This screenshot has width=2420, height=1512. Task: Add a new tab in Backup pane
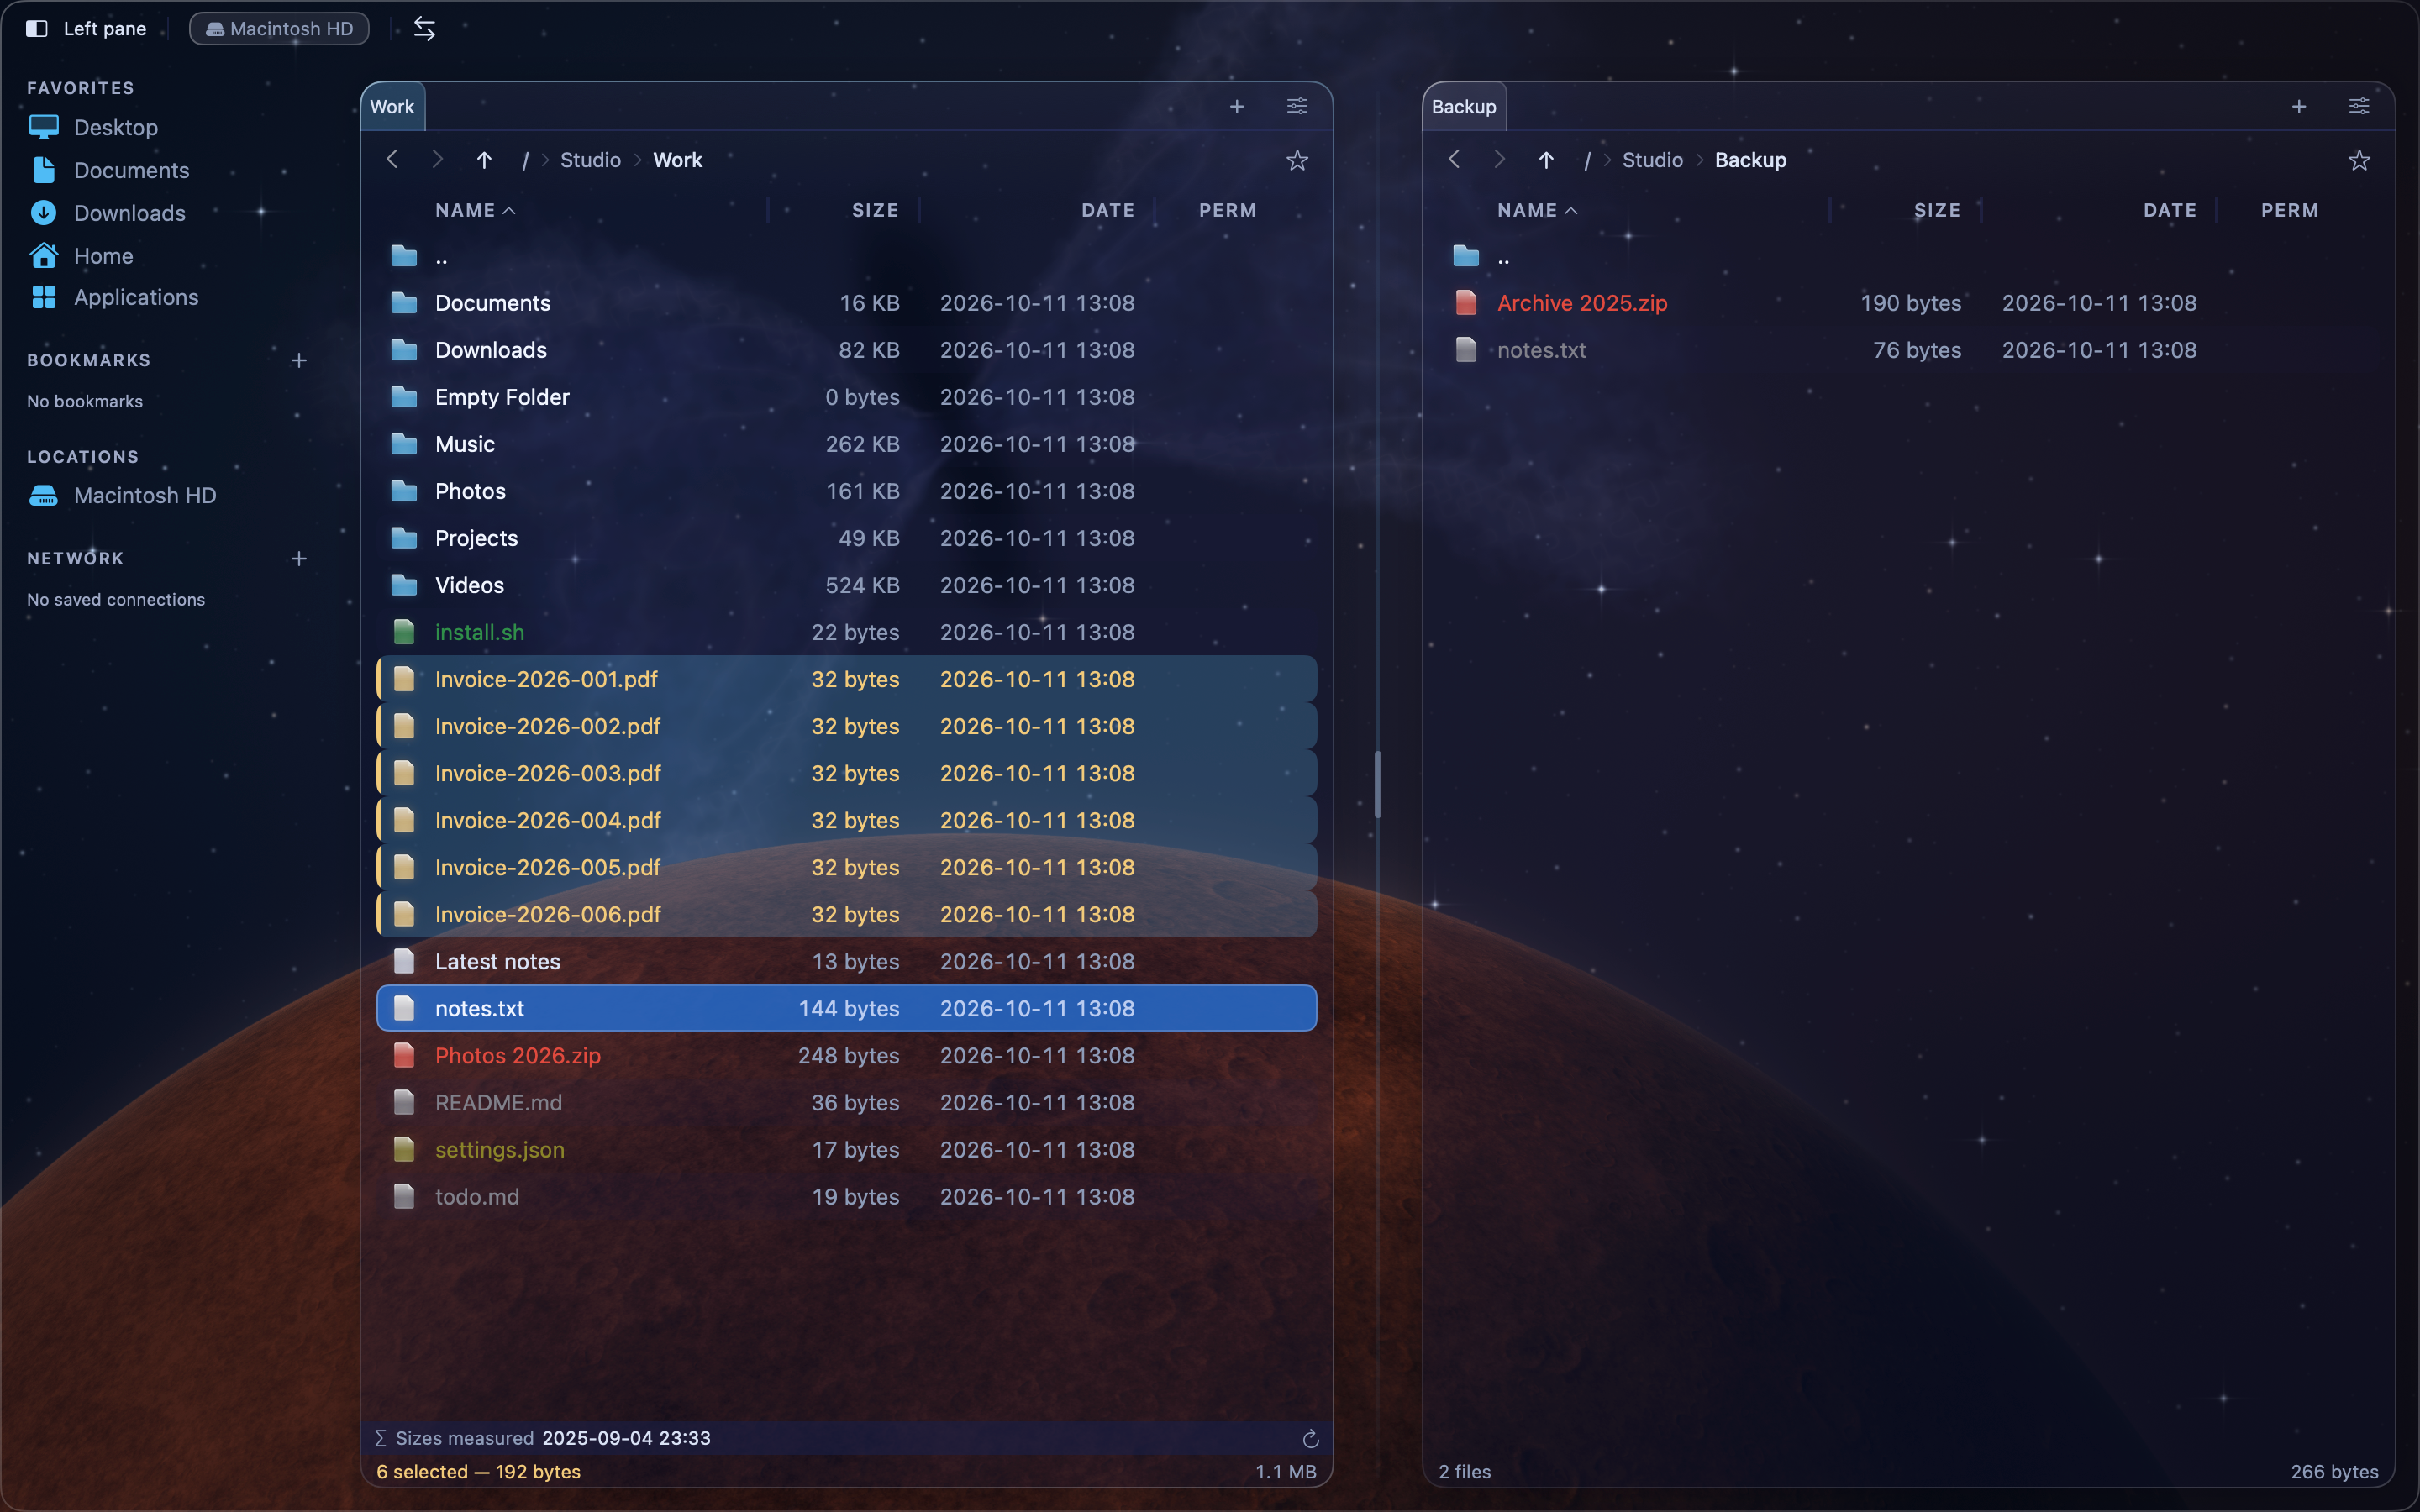click(2299, 106)
